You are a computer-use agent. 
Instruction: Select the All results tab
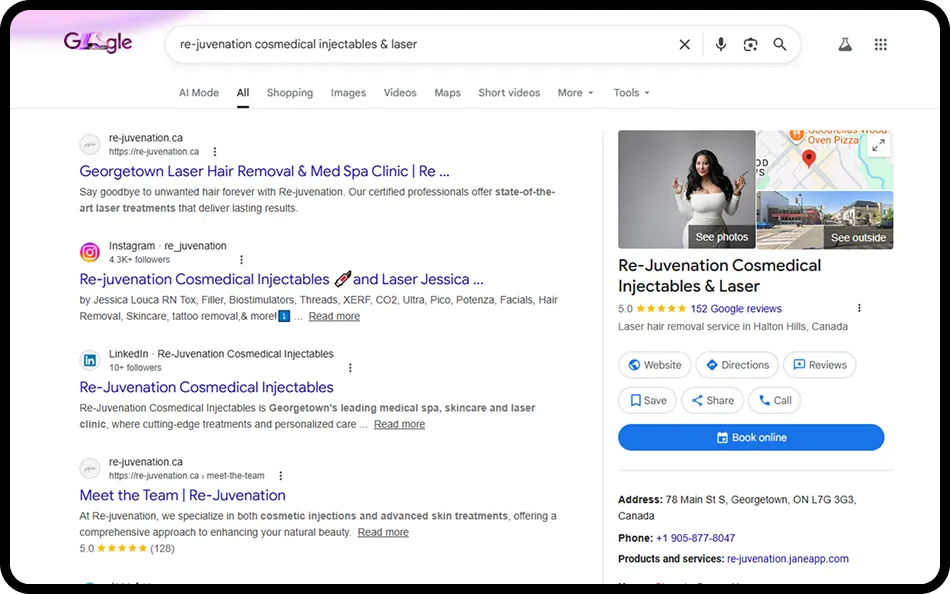[243, 93]
